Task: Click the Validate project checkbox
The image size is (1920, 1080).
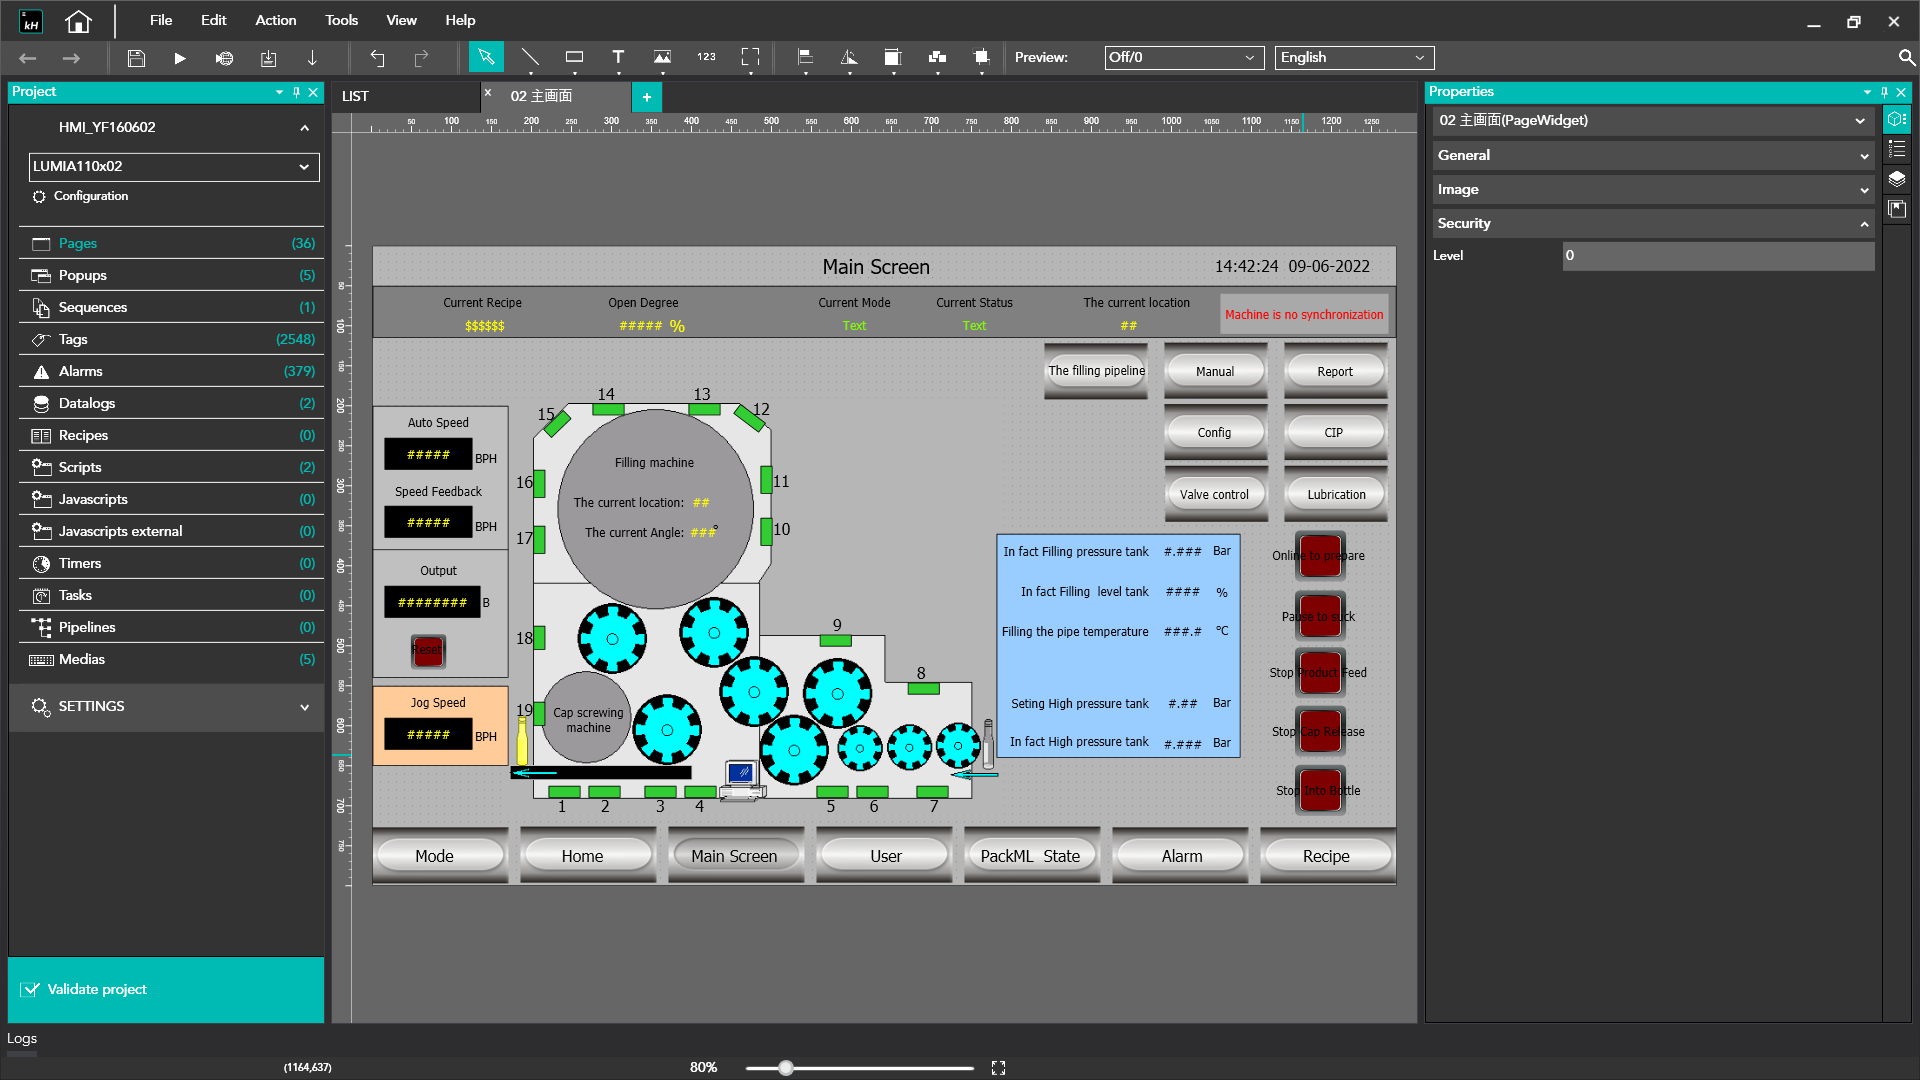Action: (x=31, y=989)
